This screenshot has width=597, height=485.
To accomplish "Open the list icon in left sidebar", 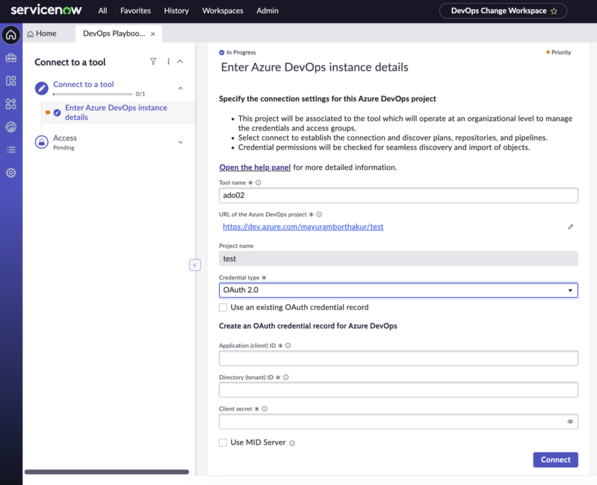I will (x=11, y=150).
